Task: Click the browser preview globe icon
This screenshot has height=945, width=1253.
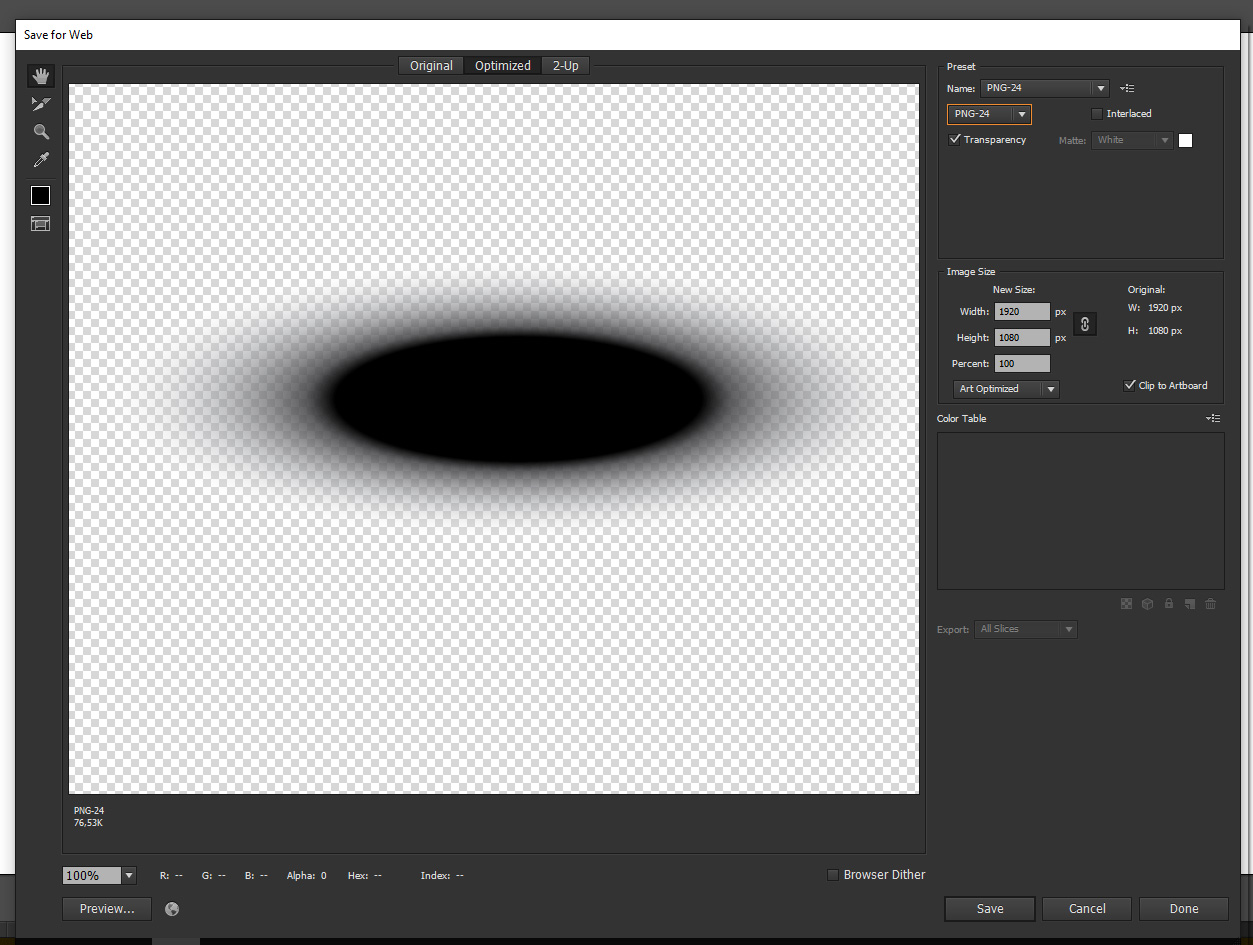Action: click(172, 909)
